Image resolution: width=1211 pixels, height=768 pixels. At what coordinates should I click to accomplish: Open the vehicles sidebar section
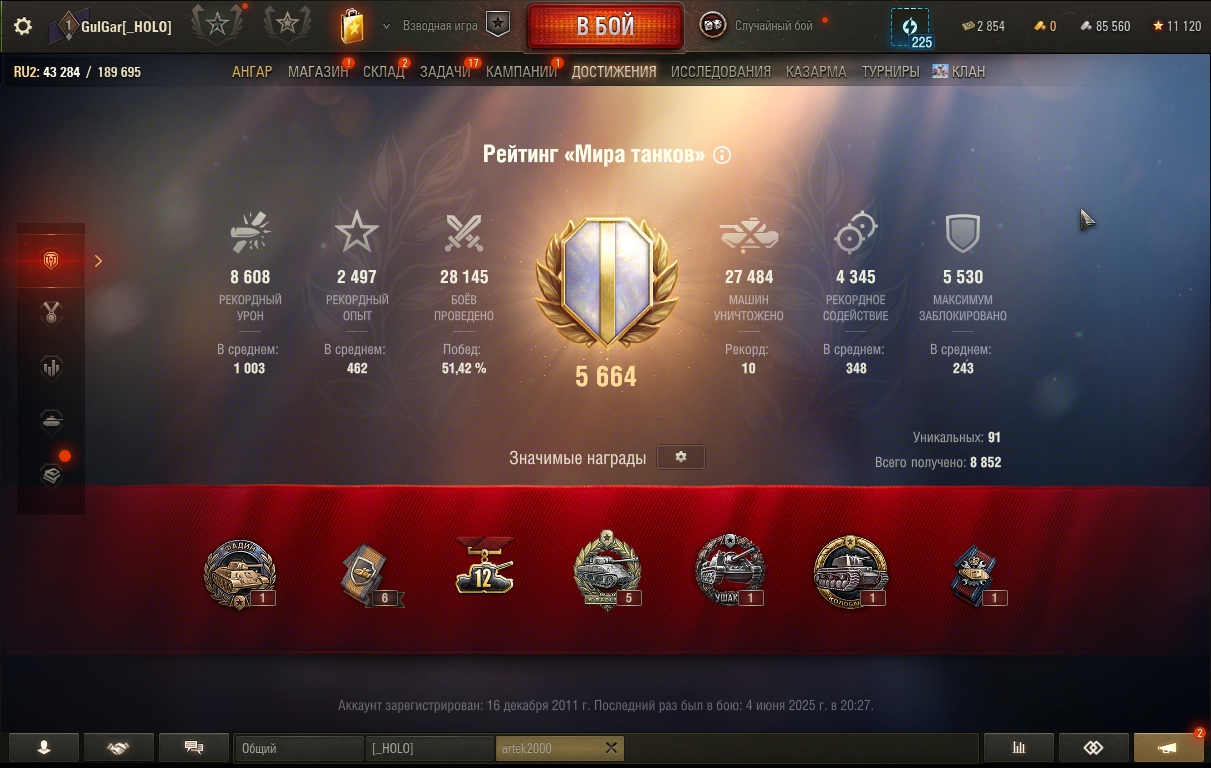(51, 421)
